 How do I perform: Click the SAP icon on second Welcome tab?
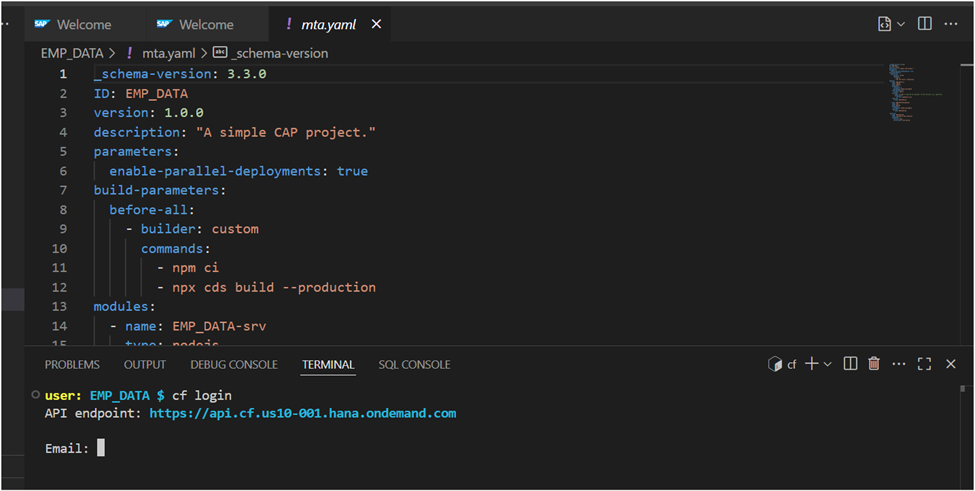(164, 24)
